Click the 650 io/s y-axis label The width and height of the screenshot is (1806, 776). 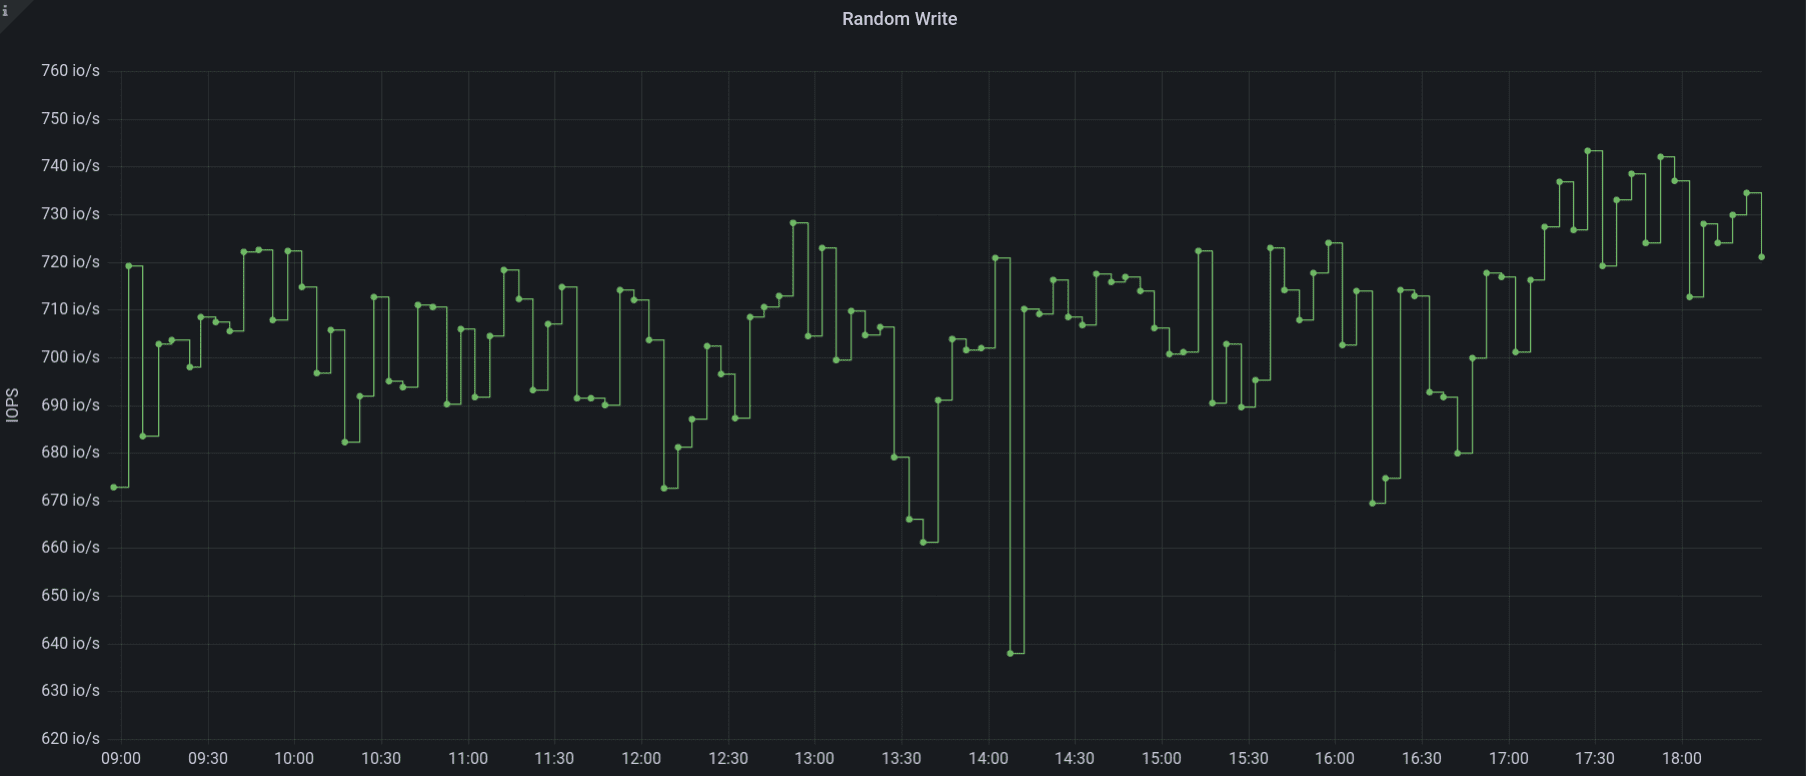[70, 595]
